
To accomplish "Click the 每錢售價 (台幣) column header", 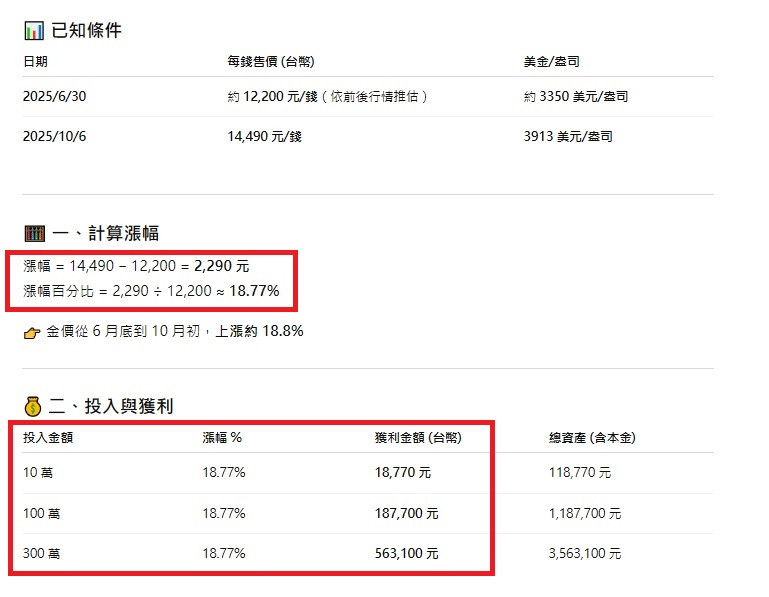I will click(271, 61).
